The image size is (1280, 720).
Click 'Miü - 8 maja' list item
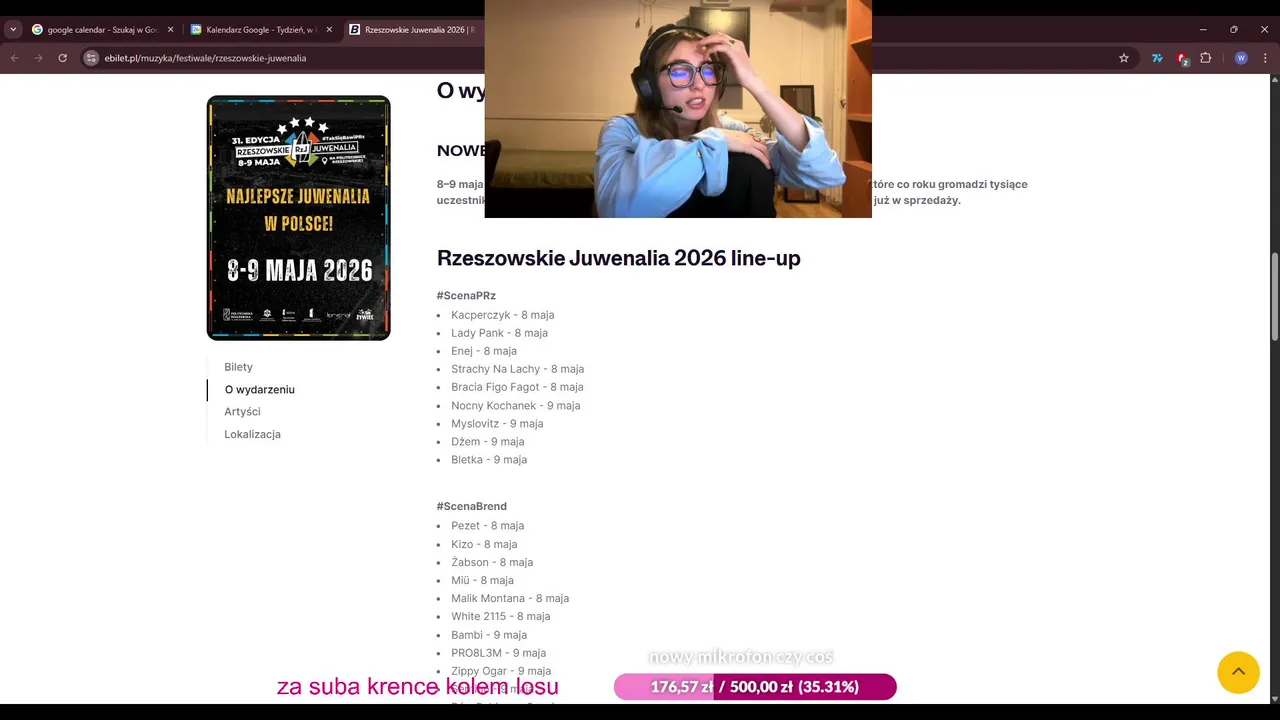[x=482, y=580]
